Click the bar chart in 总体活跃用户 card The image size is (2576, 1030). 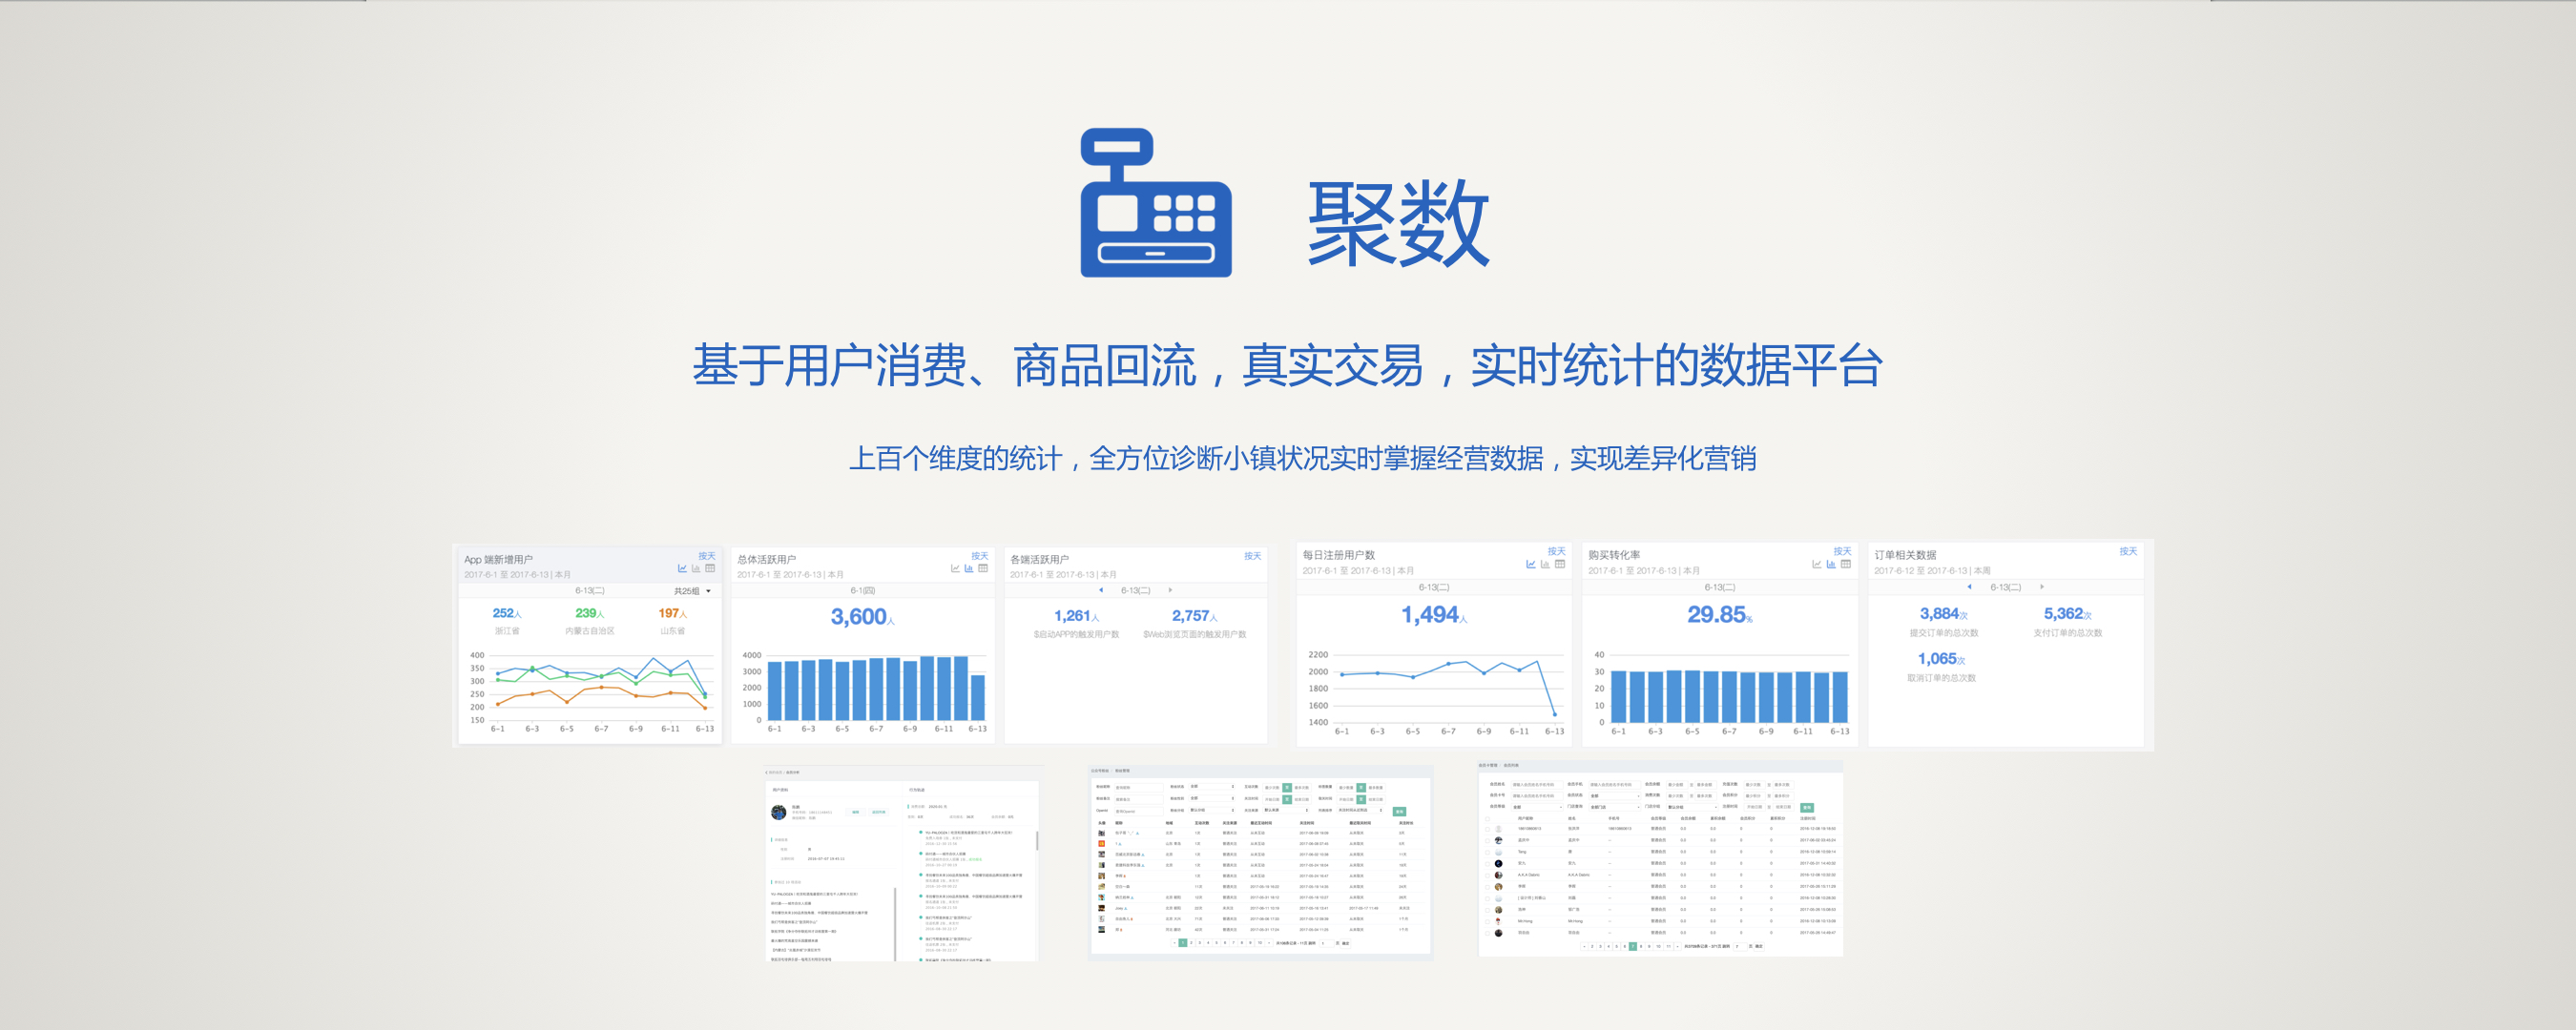point(863,692)
